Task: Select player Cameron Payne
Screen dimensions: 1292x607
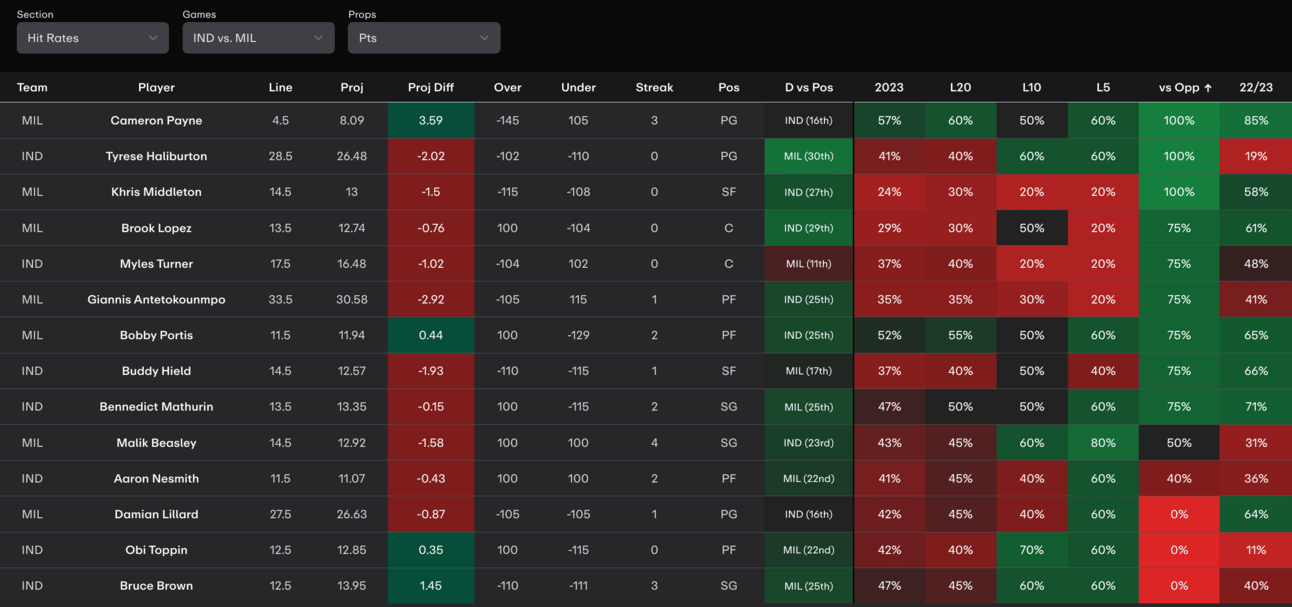Action: (x=156, y=120)
